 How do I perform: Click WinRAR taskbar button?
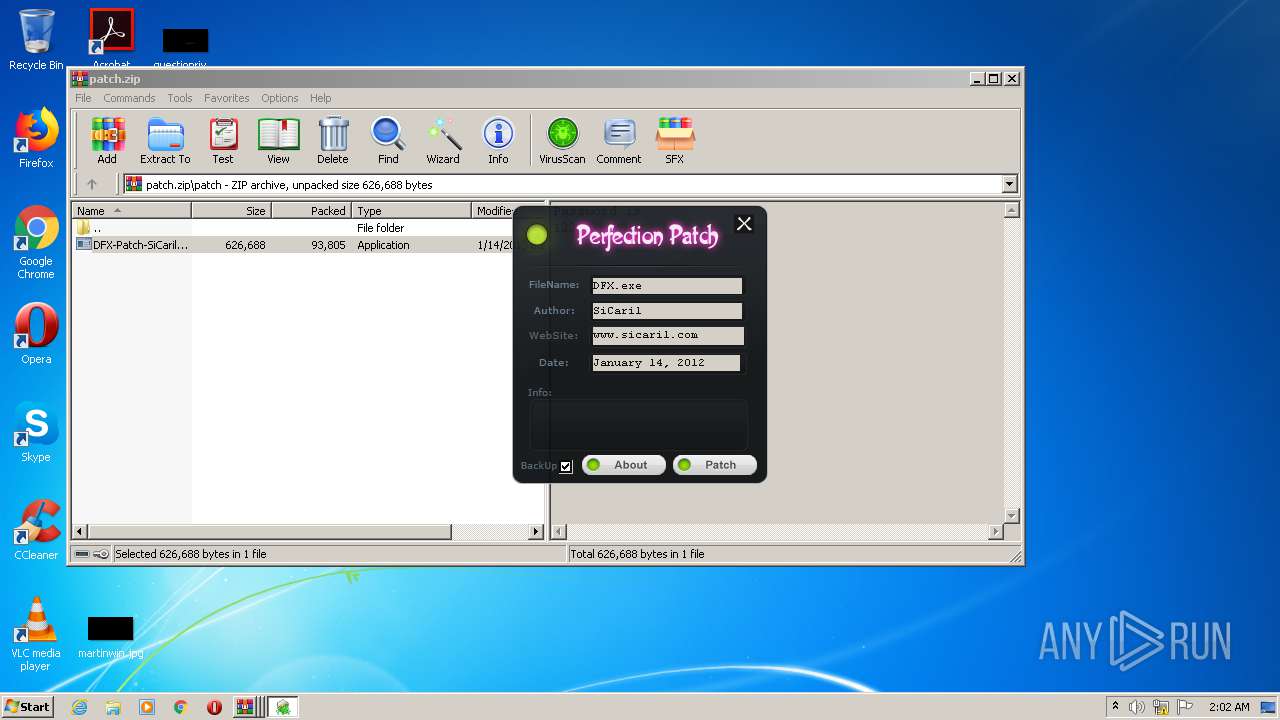click(x=247, y=707)
